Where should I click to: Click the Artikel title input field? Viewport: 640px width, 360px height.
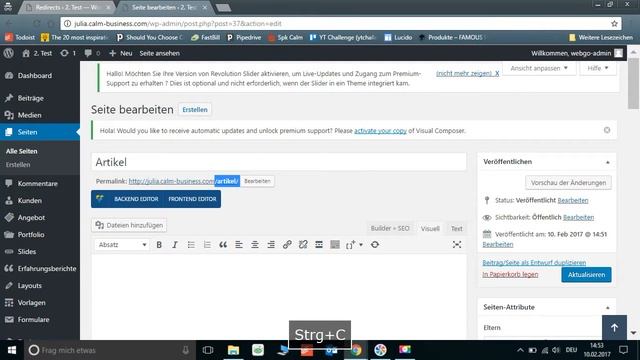(x=279, y=162)
